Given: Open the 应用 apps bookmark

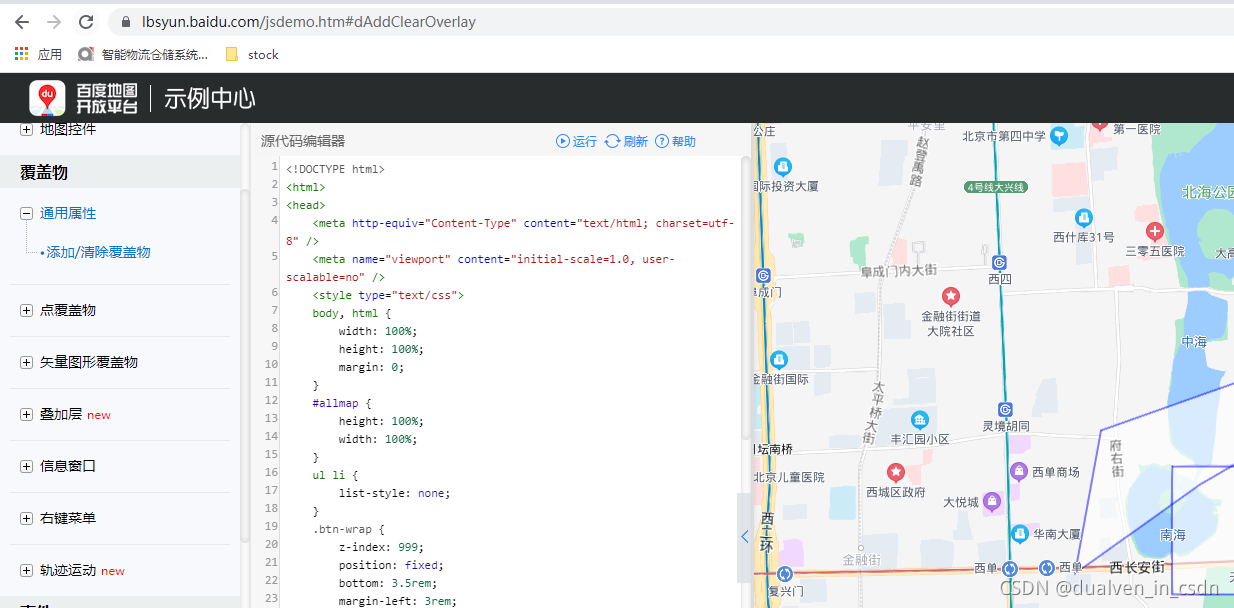Looking at the screenshot, I should 38,54.
